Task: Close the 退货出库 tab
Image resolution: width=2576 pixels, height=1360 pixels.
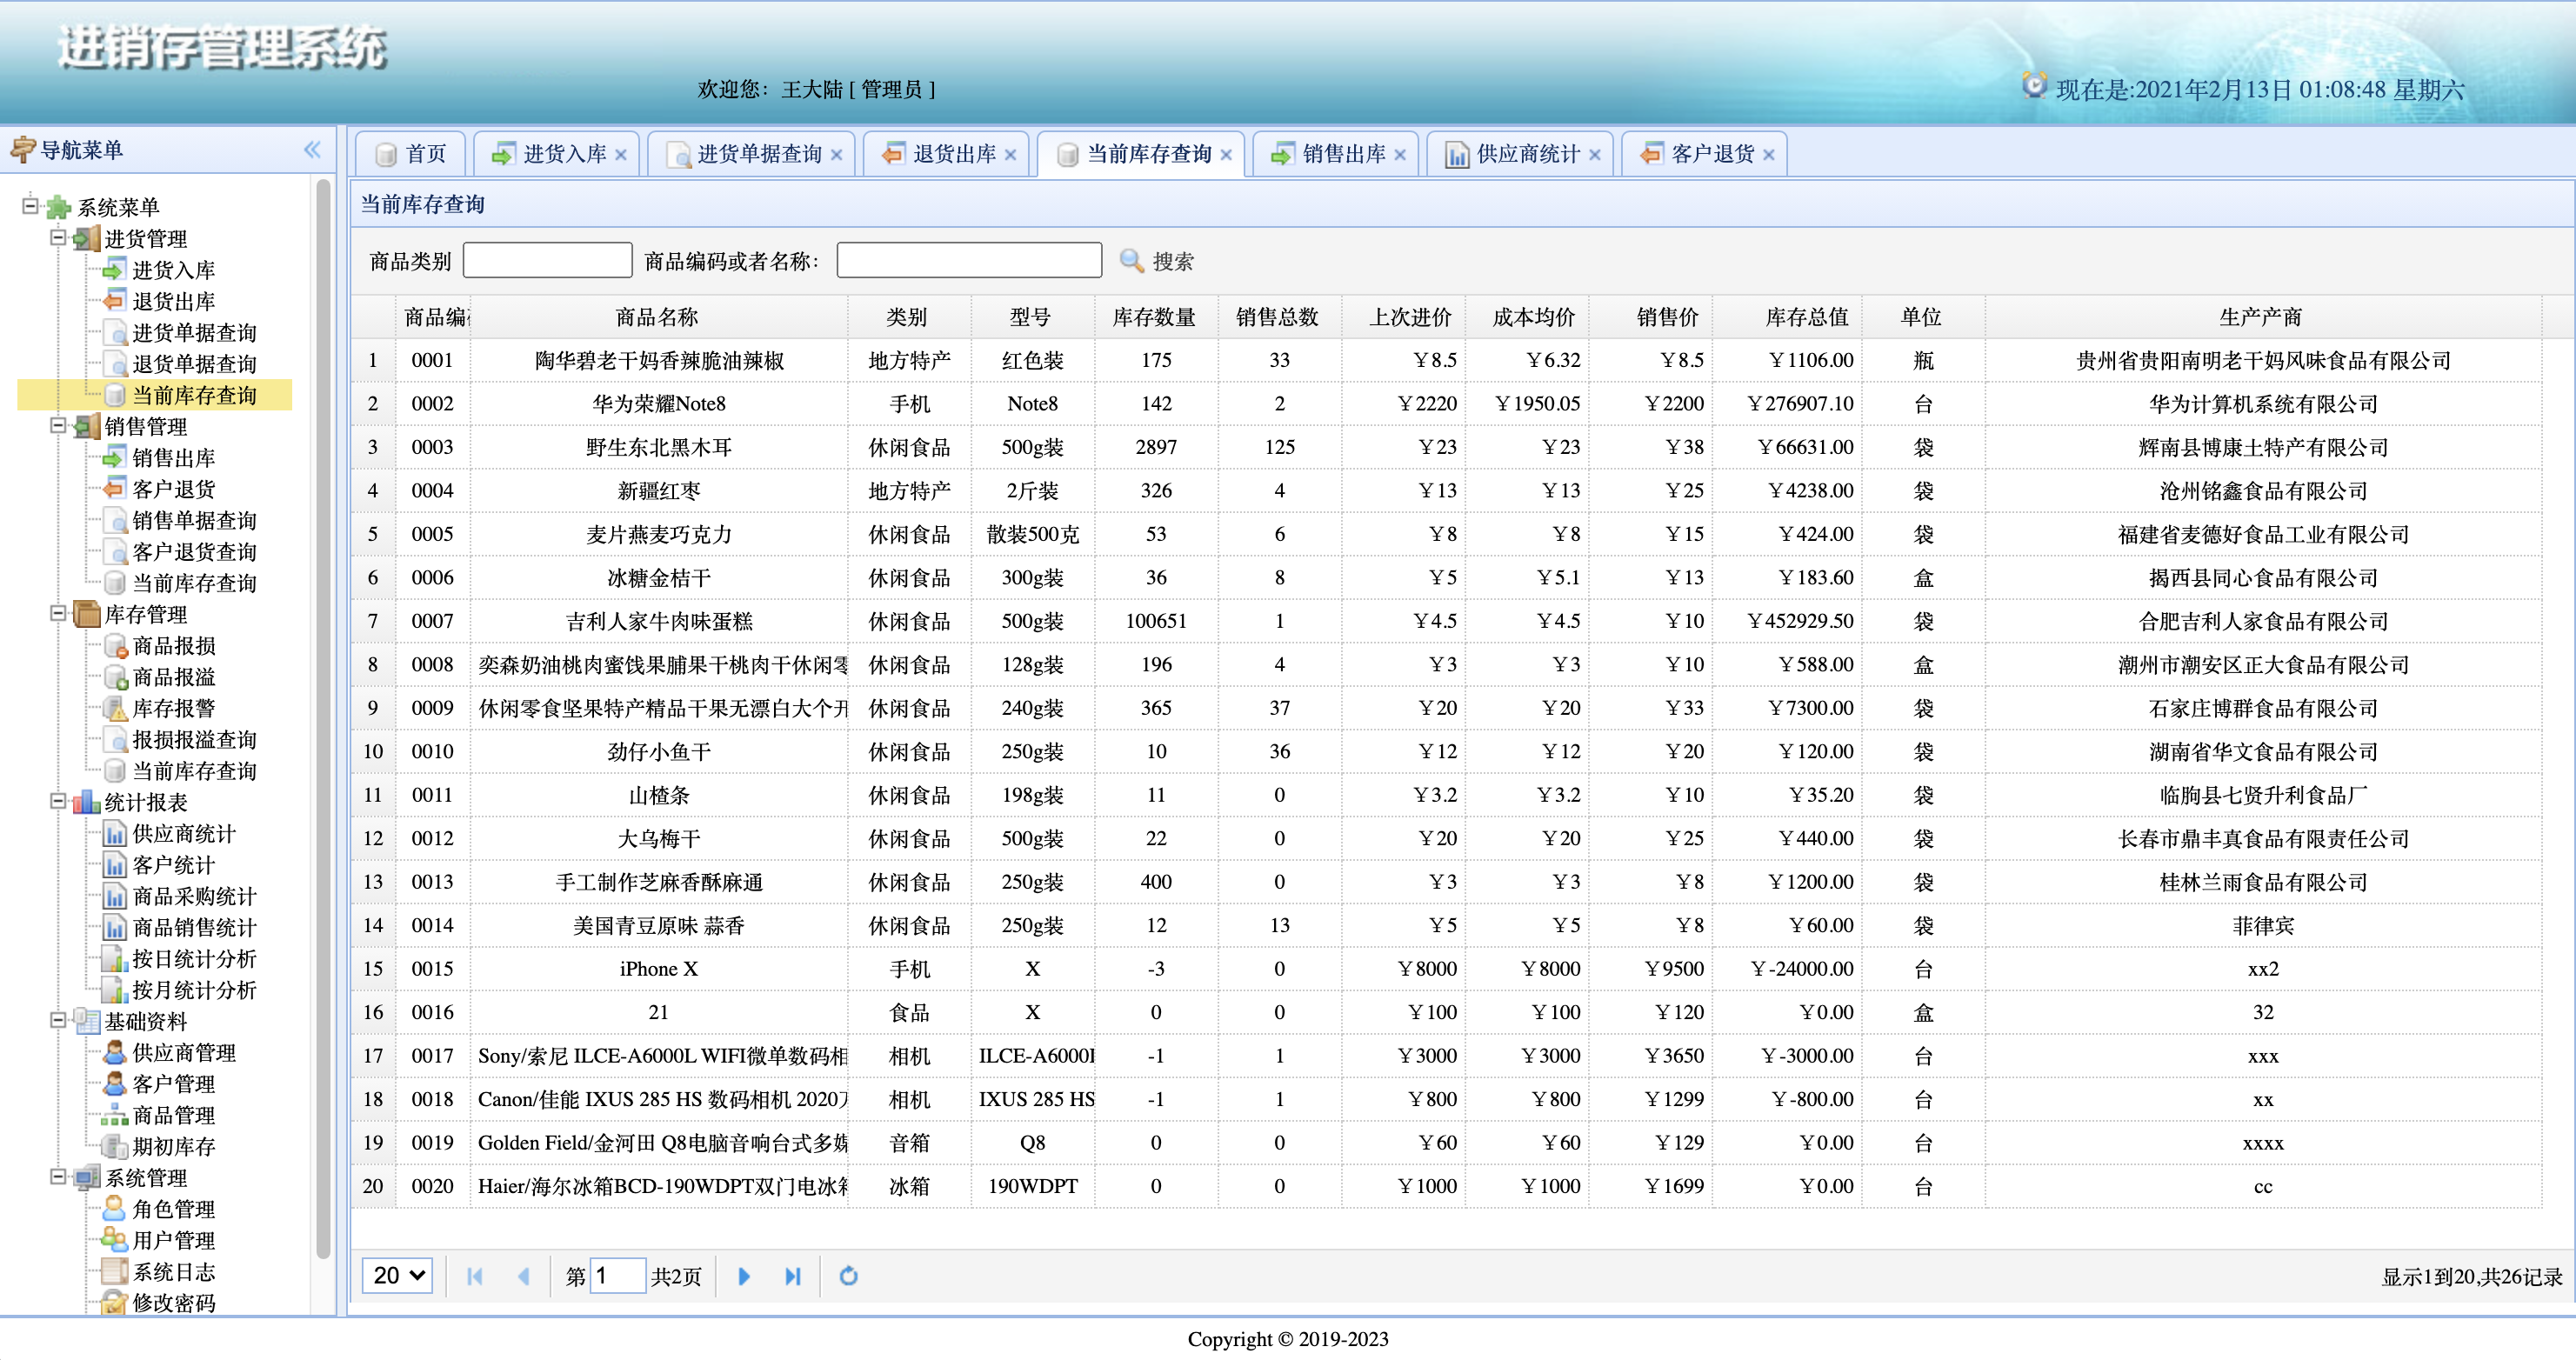Action: 1011,155
